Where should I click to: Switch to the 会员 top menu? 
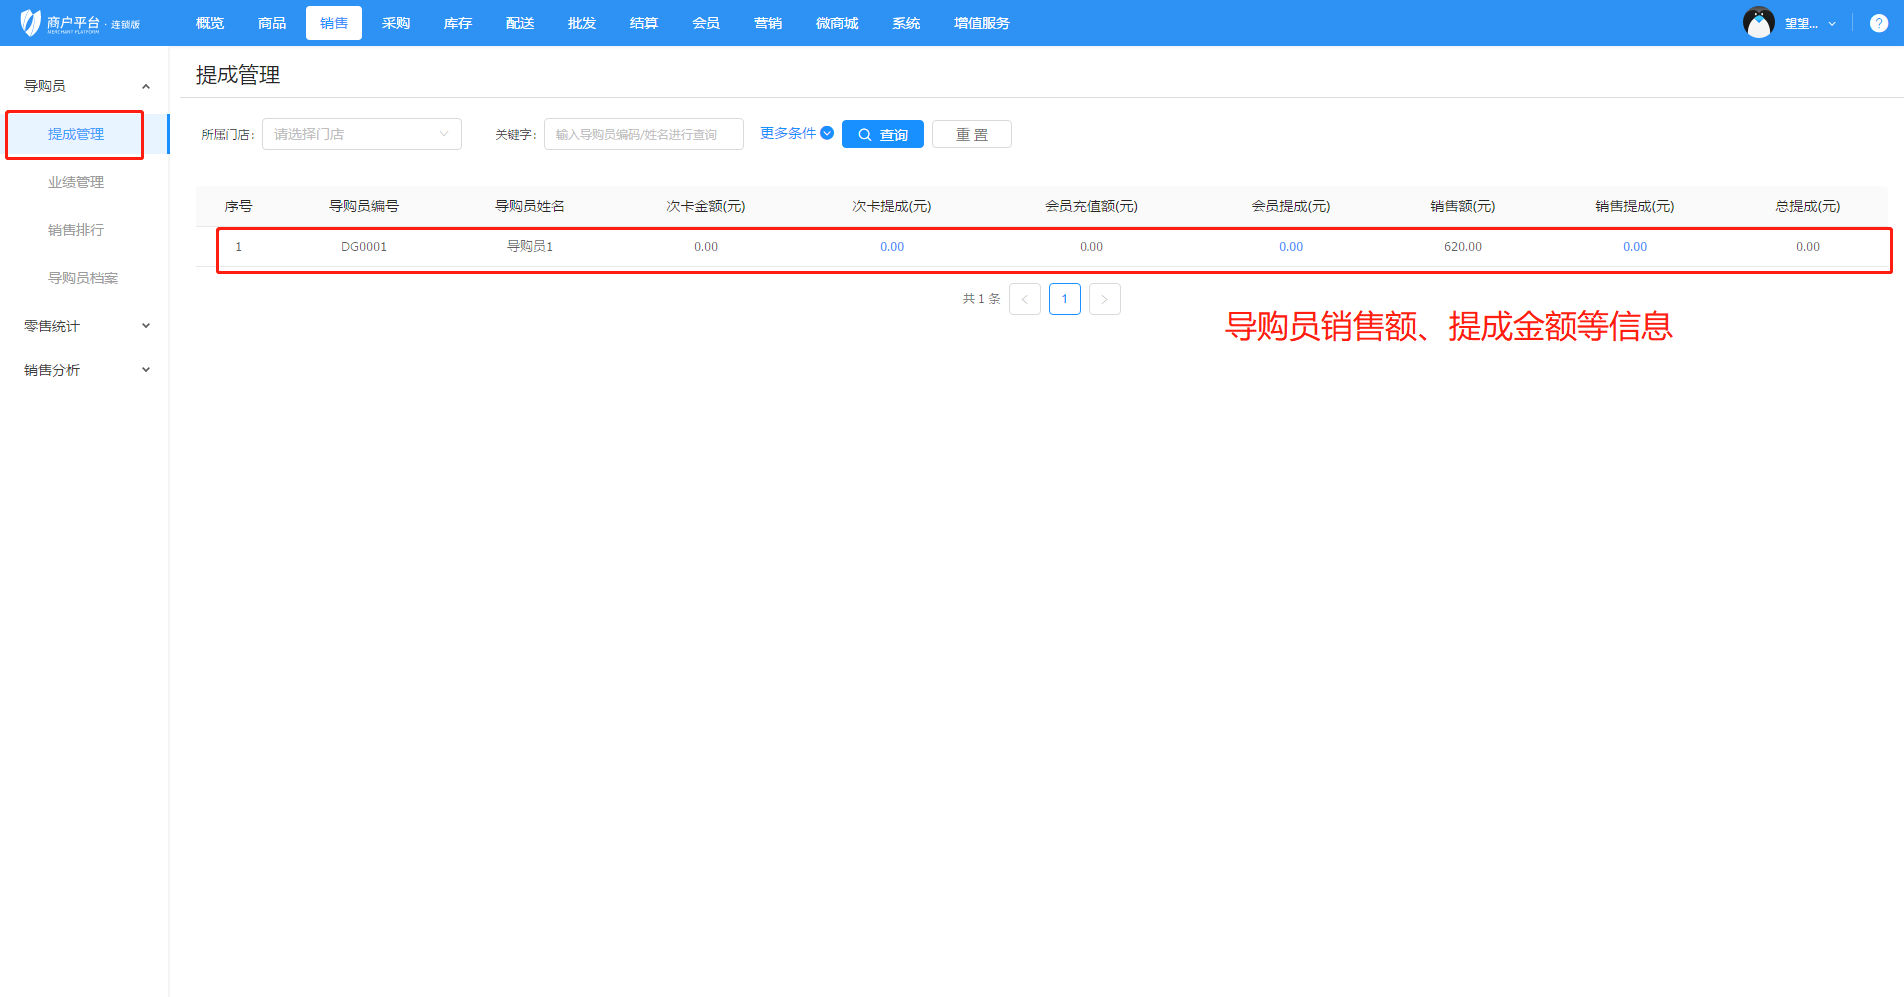point(705,23)
